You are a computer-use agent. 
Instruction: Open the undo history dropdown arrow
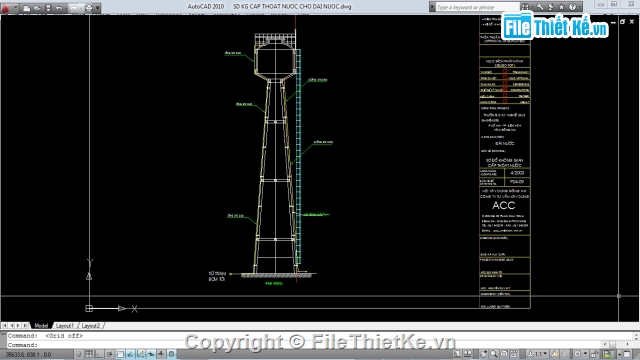pyautogui.click(x=65, y=8)
